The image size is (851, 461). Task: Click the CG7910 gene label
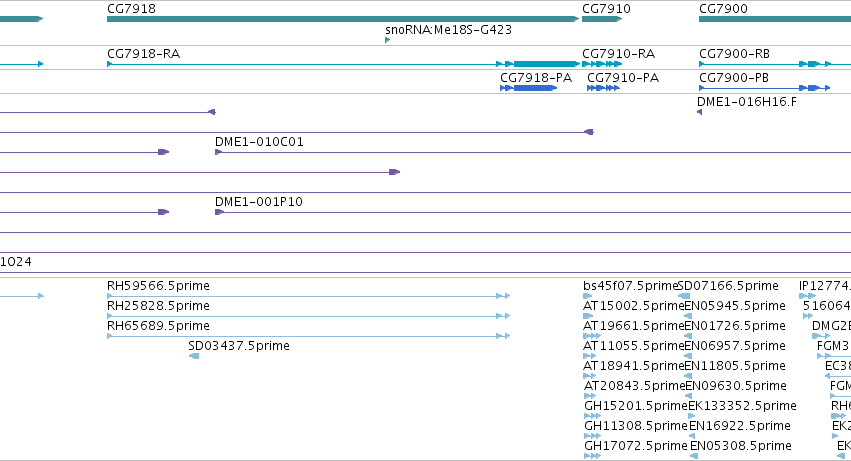click(606, 9)
